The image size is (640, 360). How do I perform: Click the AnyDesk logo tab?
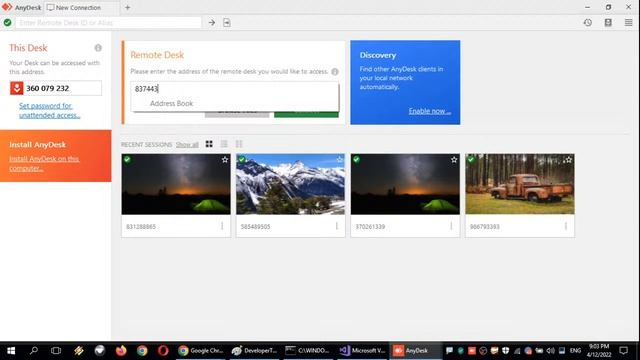coord(21,7)
